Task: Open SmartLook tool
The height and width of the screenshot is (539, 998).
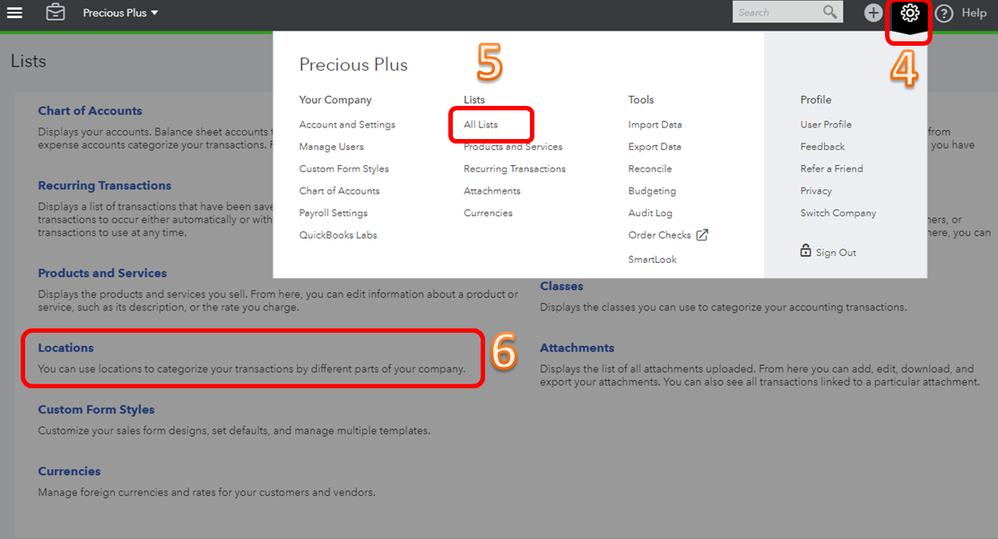Action: (x=652, y=260)
